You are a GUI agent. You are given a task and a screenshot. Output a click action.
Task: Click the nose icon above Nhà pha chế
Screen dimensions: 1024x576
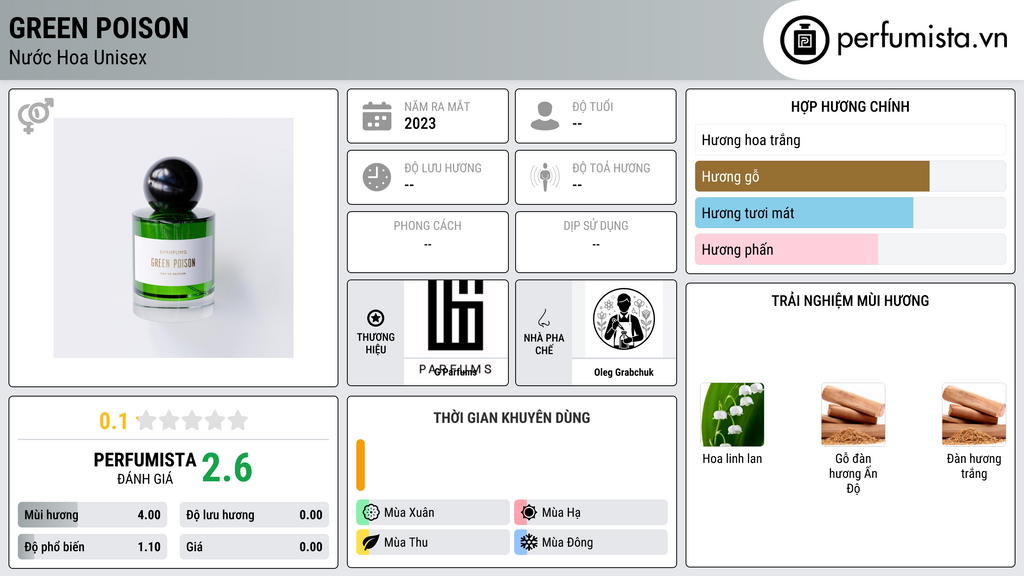543,318
